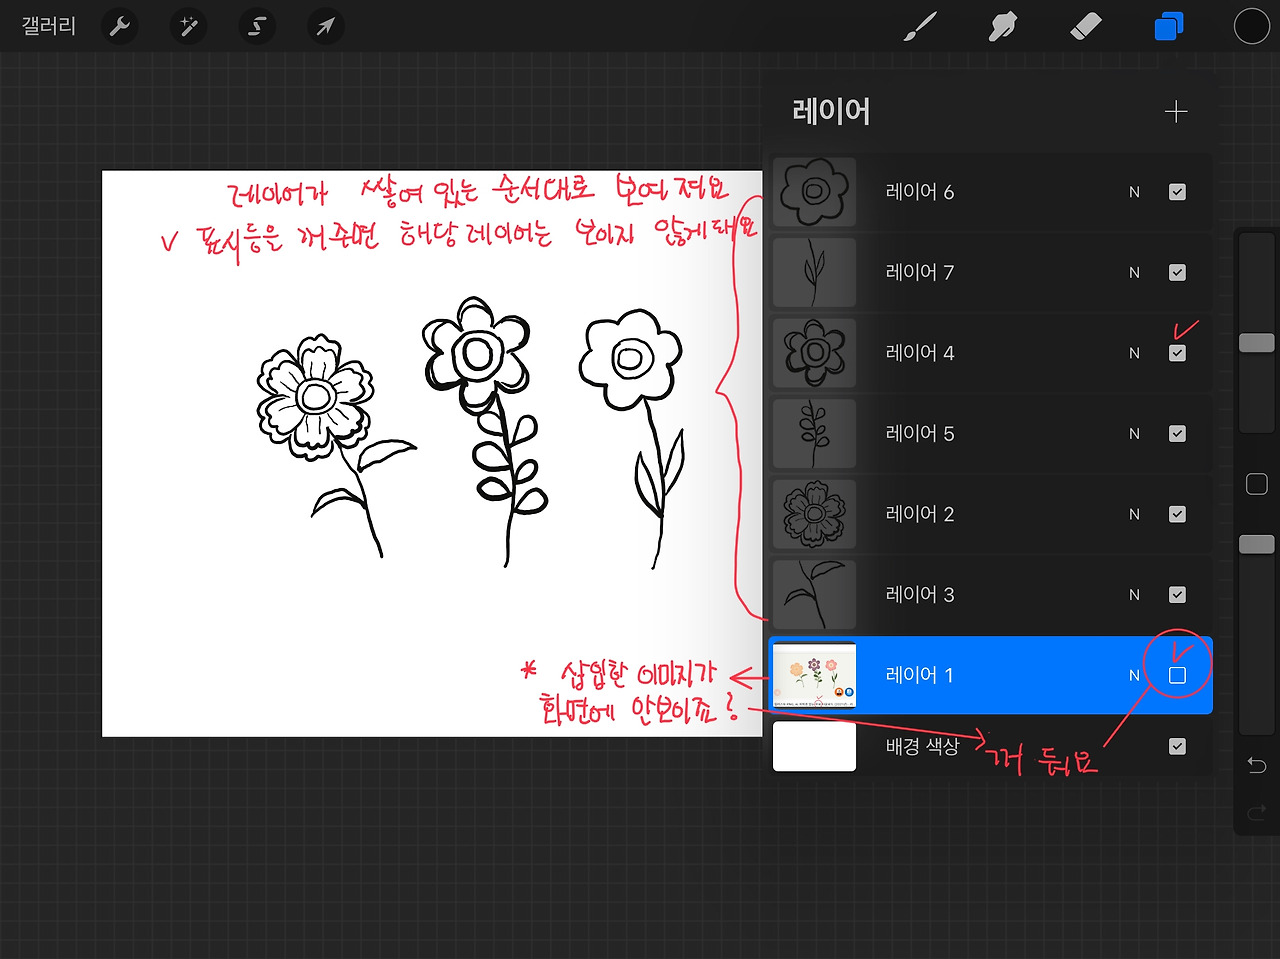Select 레이어 7 stem thumbnail

tap(815, 272)
